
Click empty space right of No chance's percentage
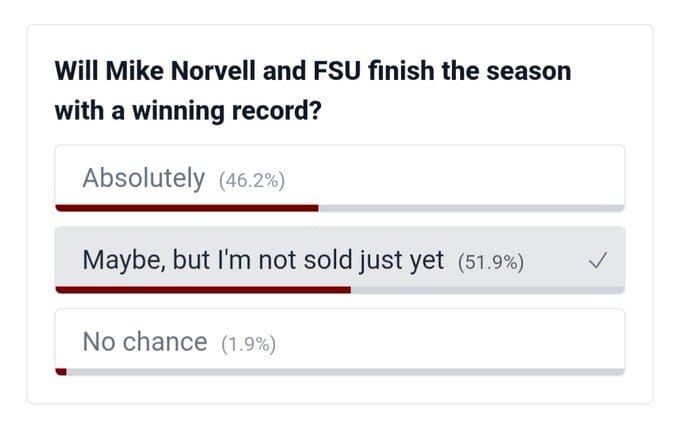tap(450, 342)
